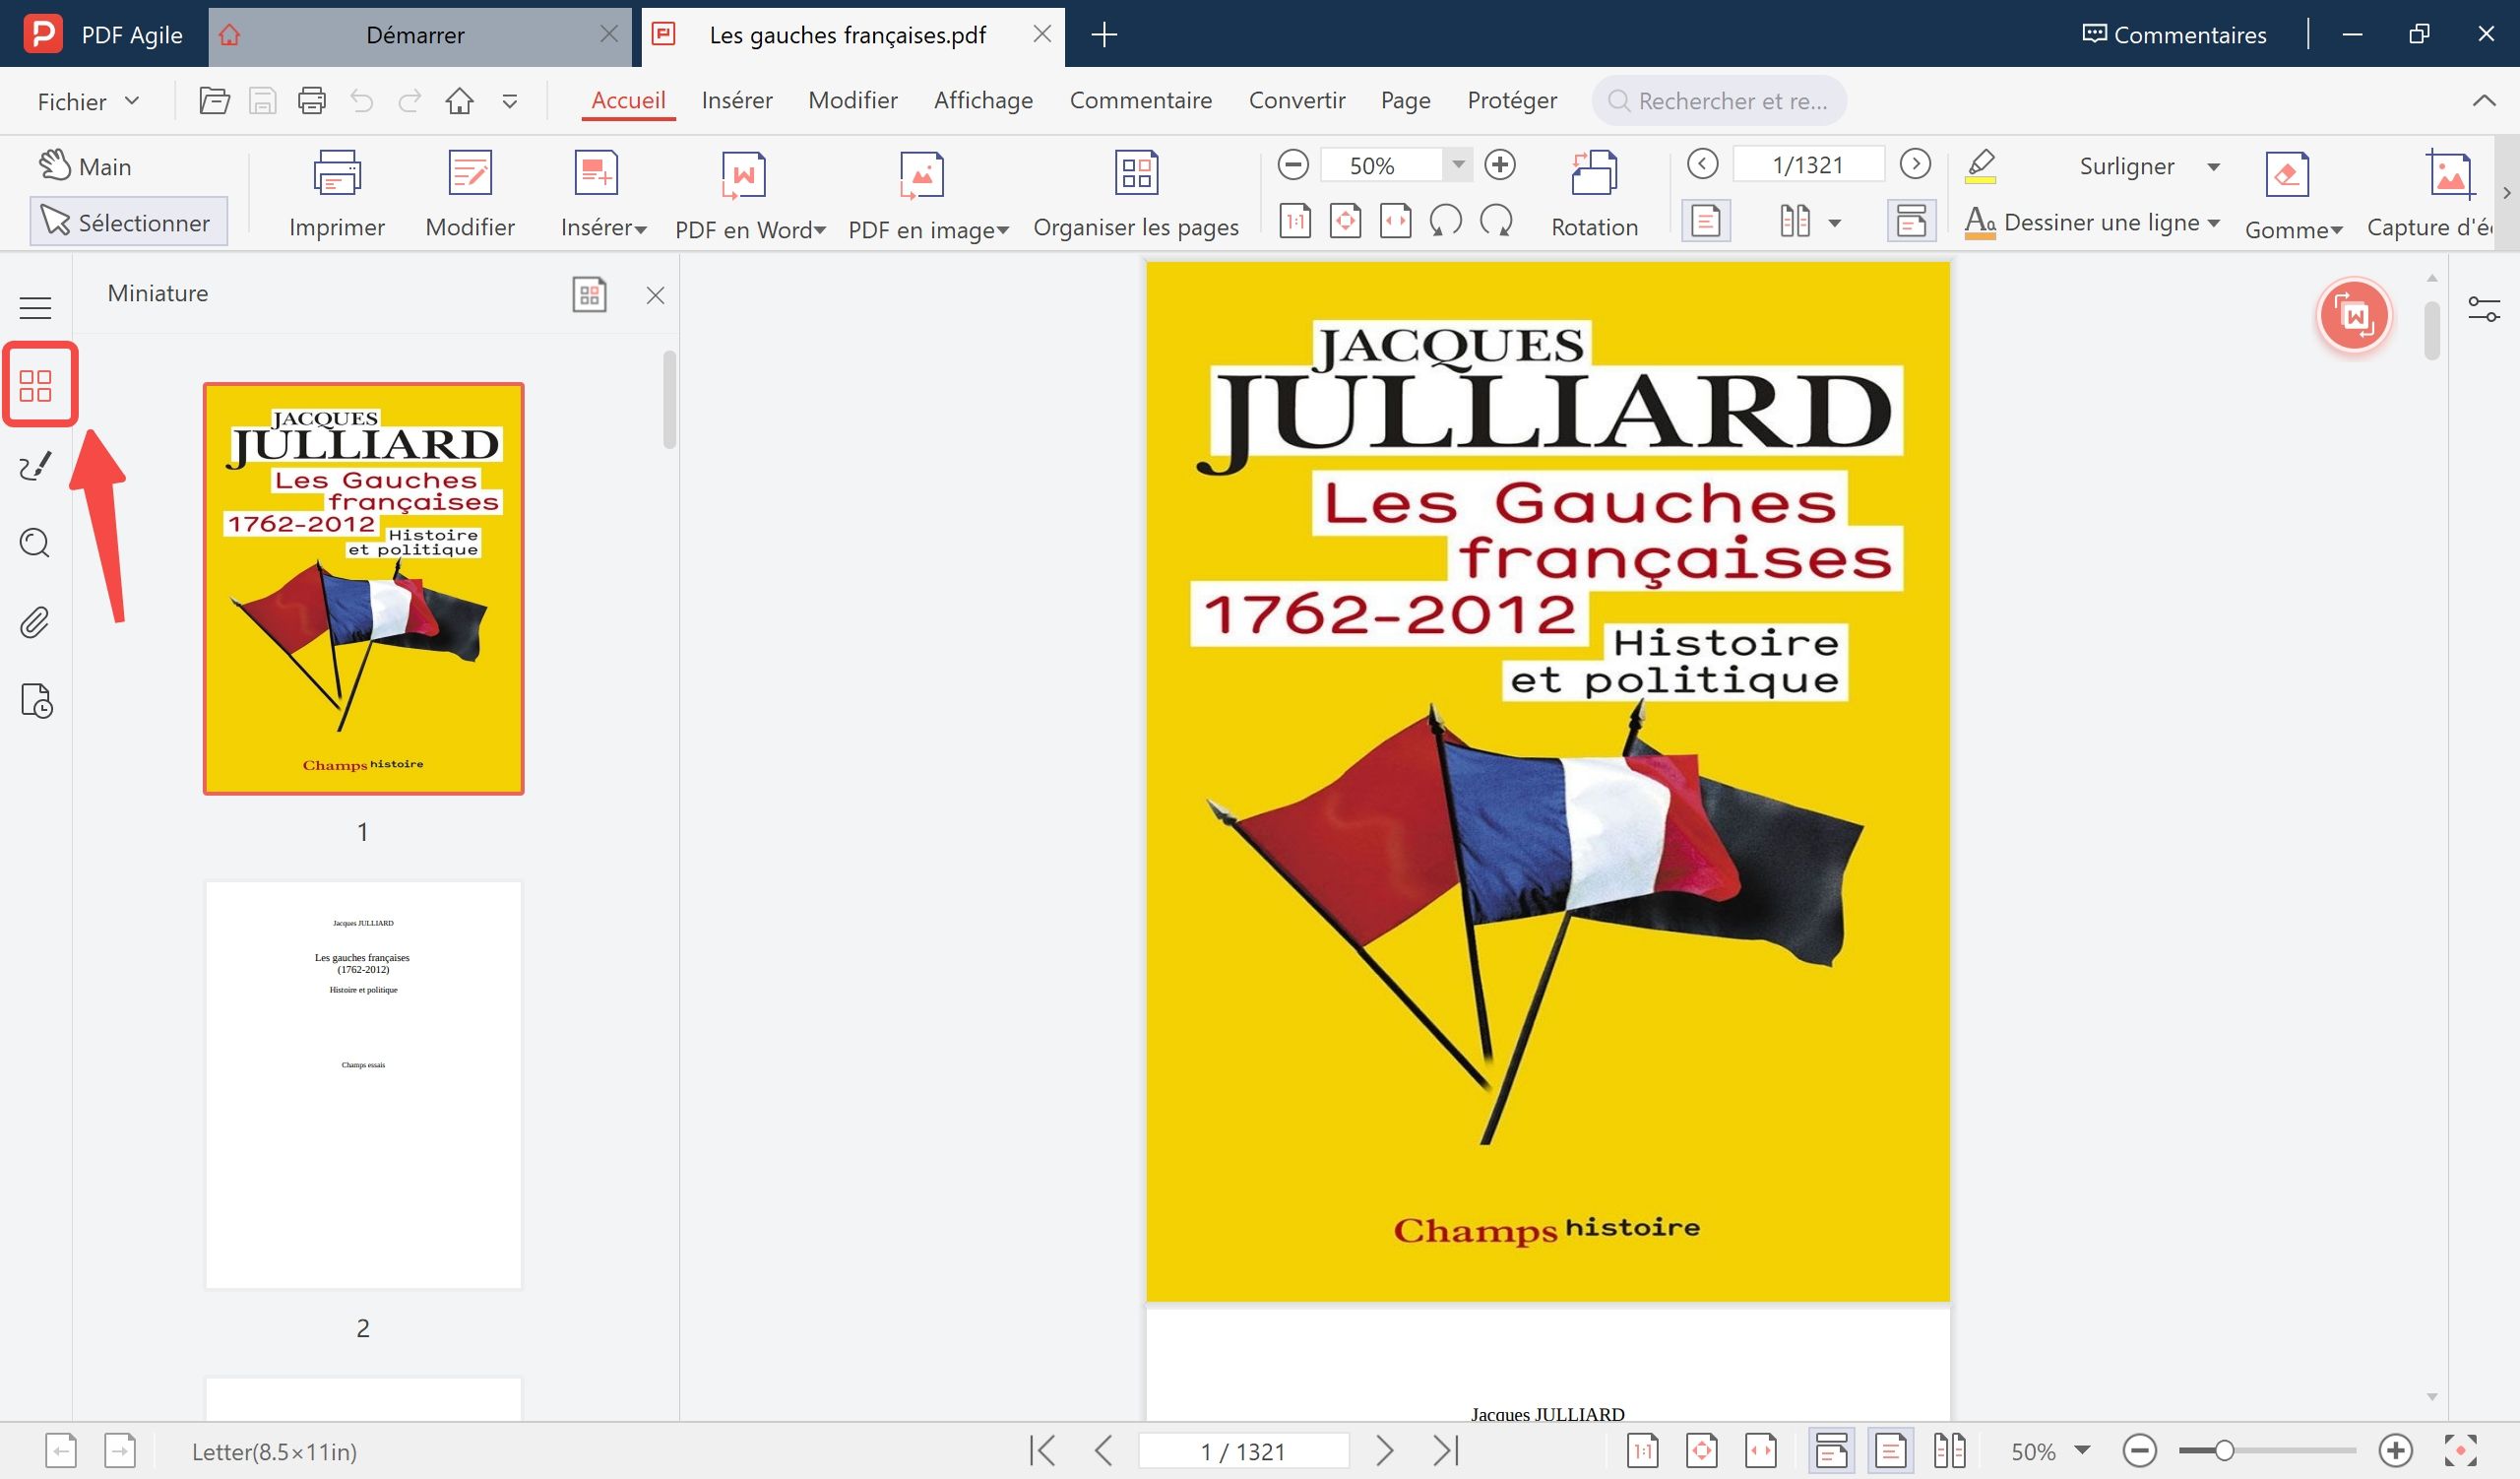Switch to the Démarrer tab
Image resolution: width=2520 pixels, height=1479 pixels.
coord(415,35)
